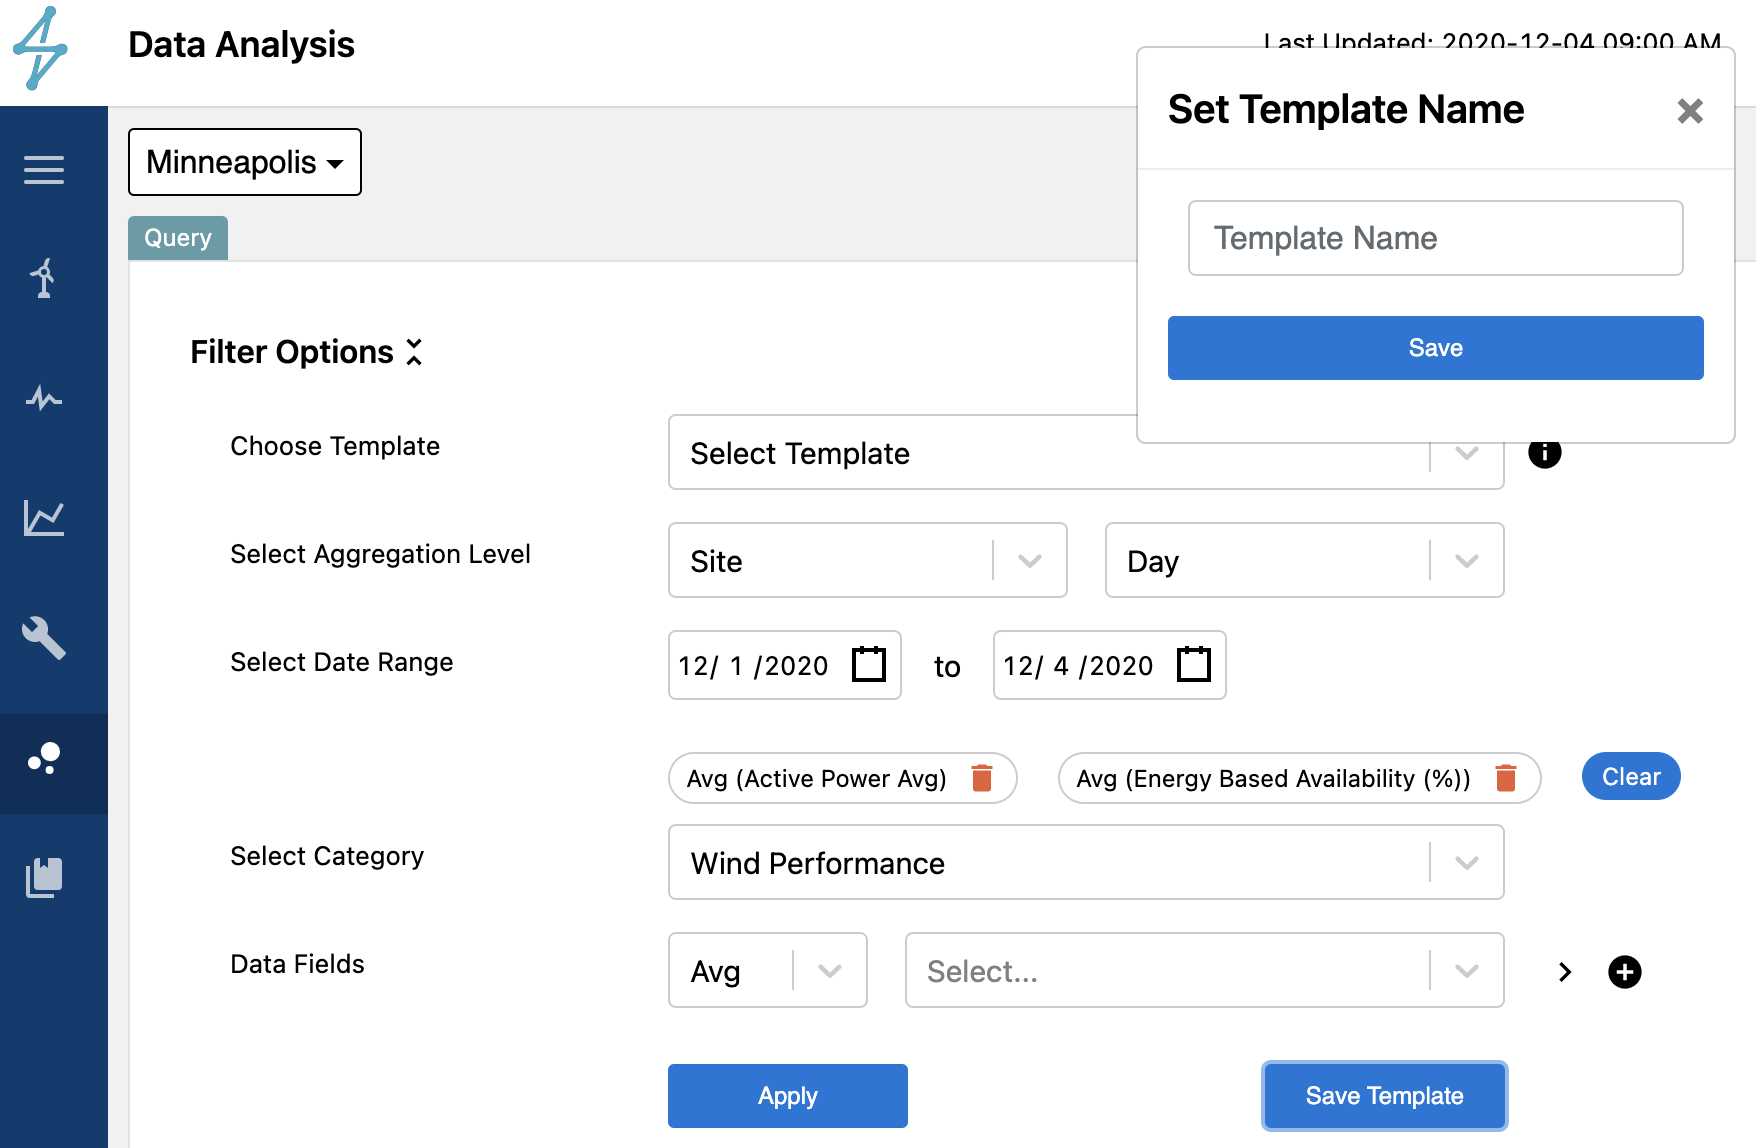The width and height of the screenshot is (1756, 1148).
Task: Switch to the Query tab
Action: click(178, 238)
